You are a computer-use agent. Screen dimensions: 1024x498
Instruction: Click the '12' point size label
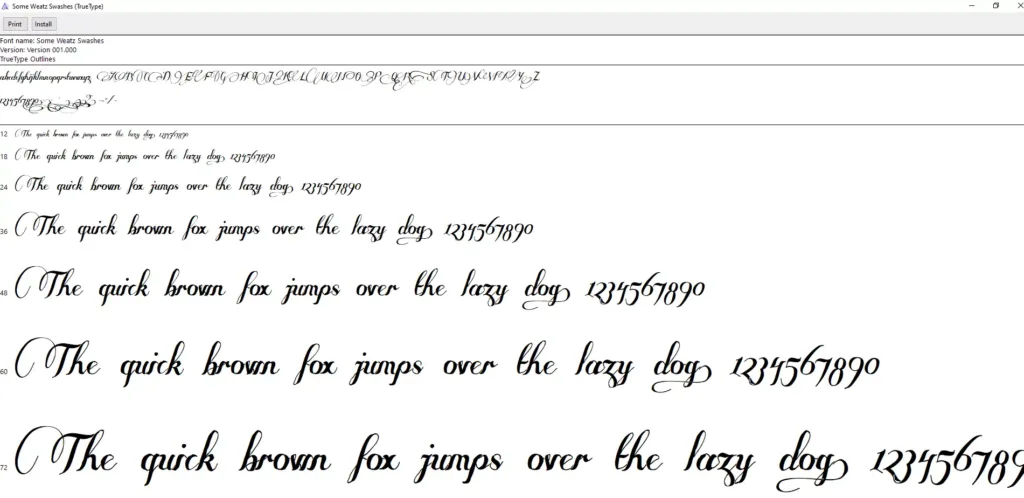click(x=4, y=134)
